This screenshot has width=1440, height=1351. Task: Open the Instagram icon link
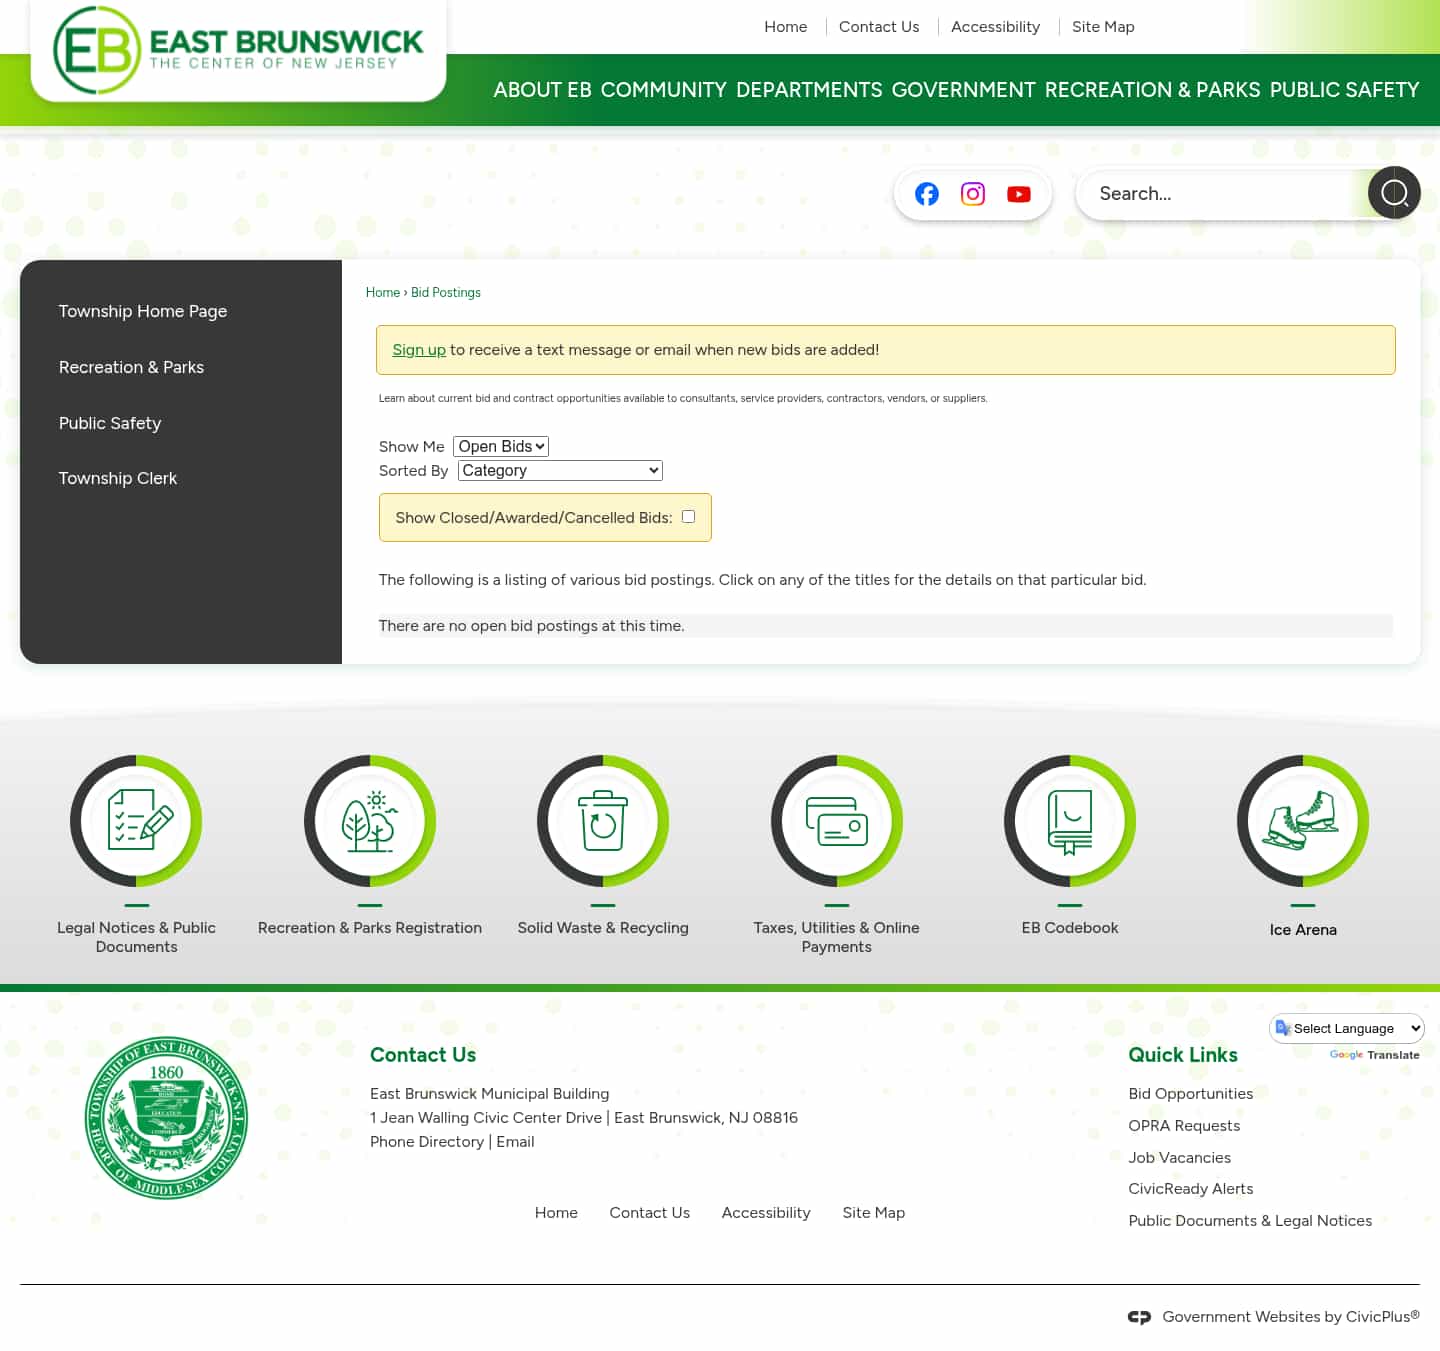point(973,194)
